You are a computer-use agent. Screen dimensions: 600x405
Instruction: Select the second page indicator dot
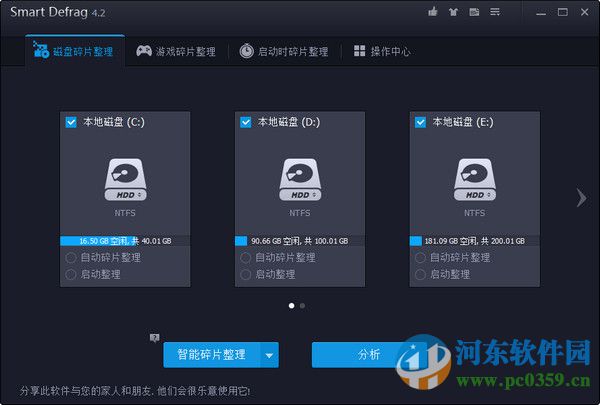302,305
